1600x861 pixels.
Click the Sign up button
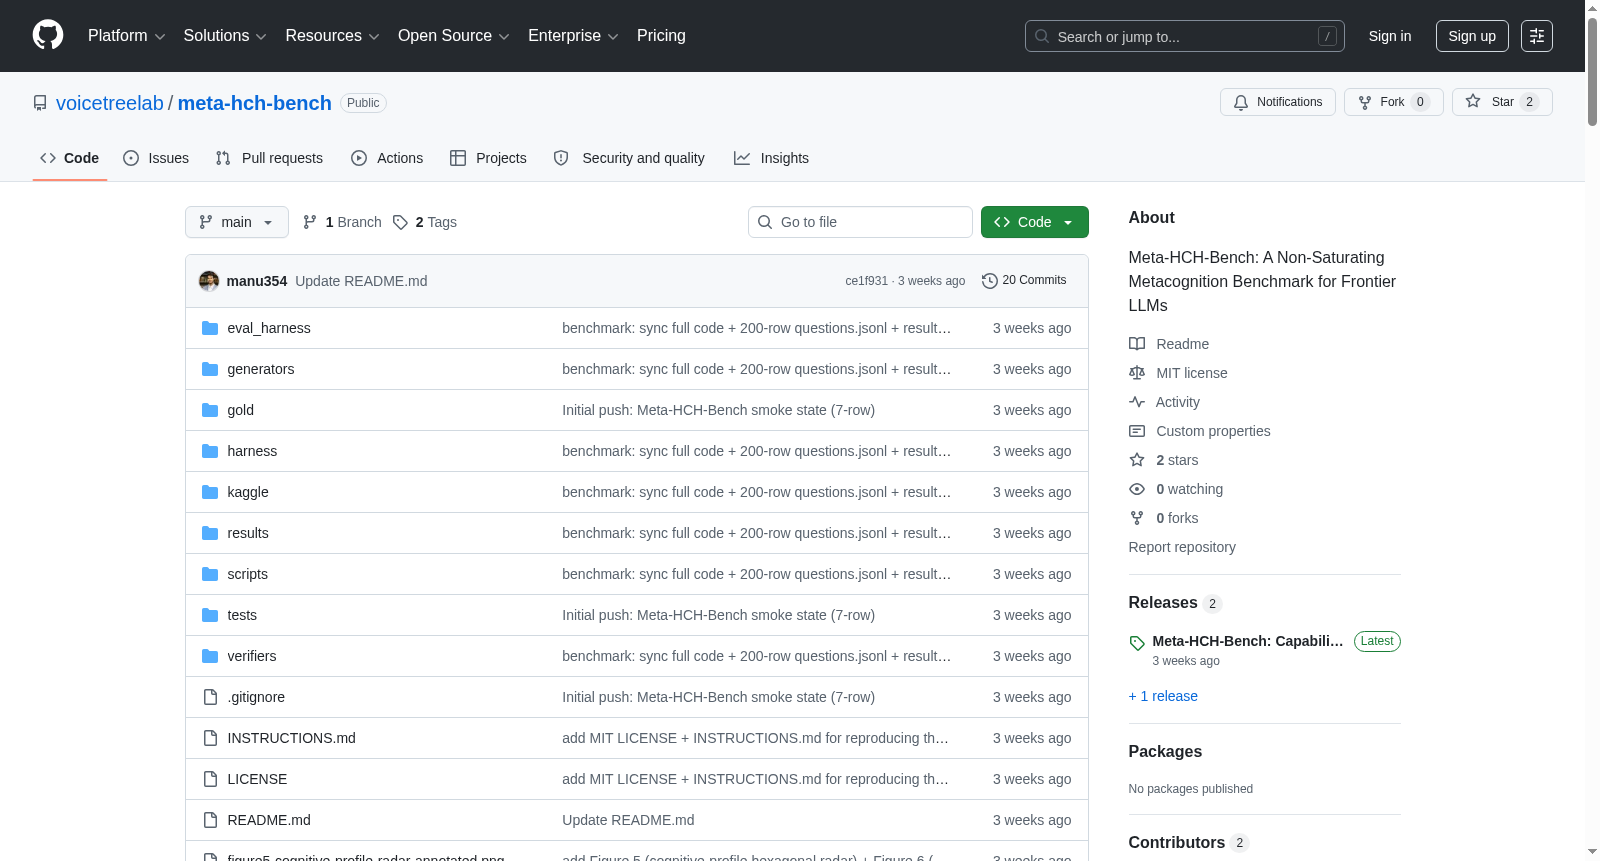coord(1472,36)
